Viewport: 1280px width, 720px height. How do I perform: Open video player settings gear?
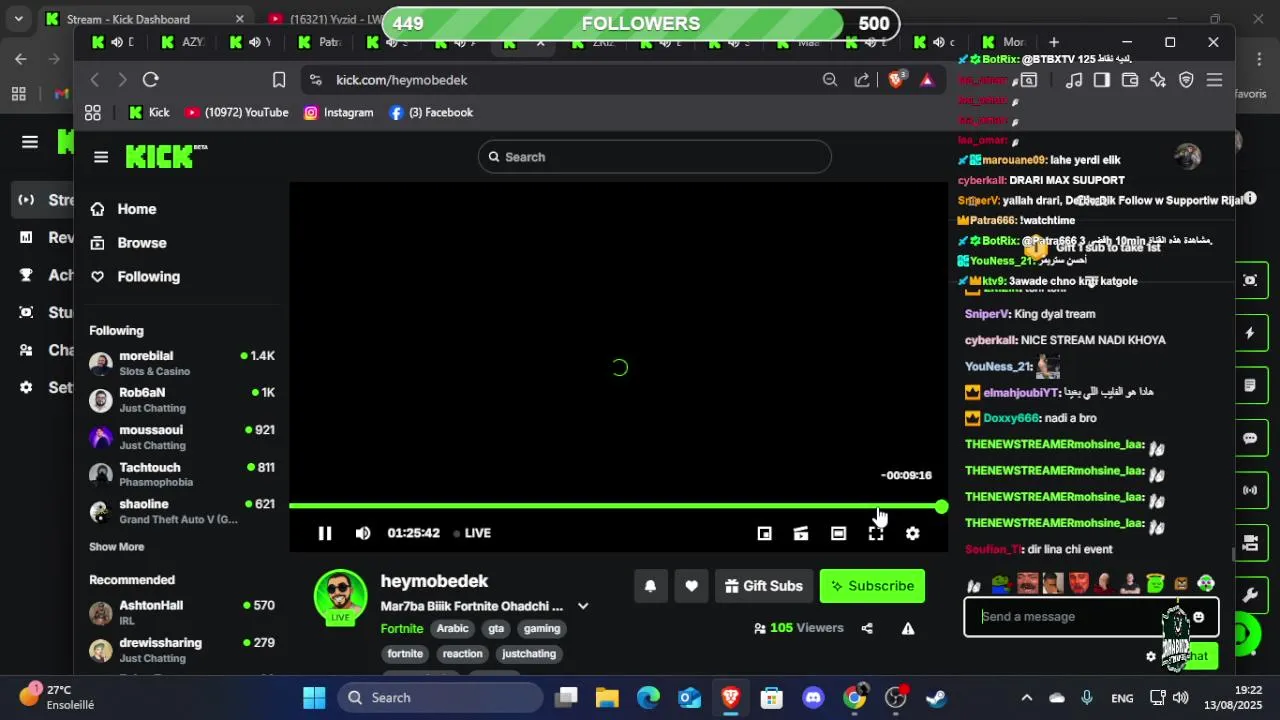(x=912, y=533)
